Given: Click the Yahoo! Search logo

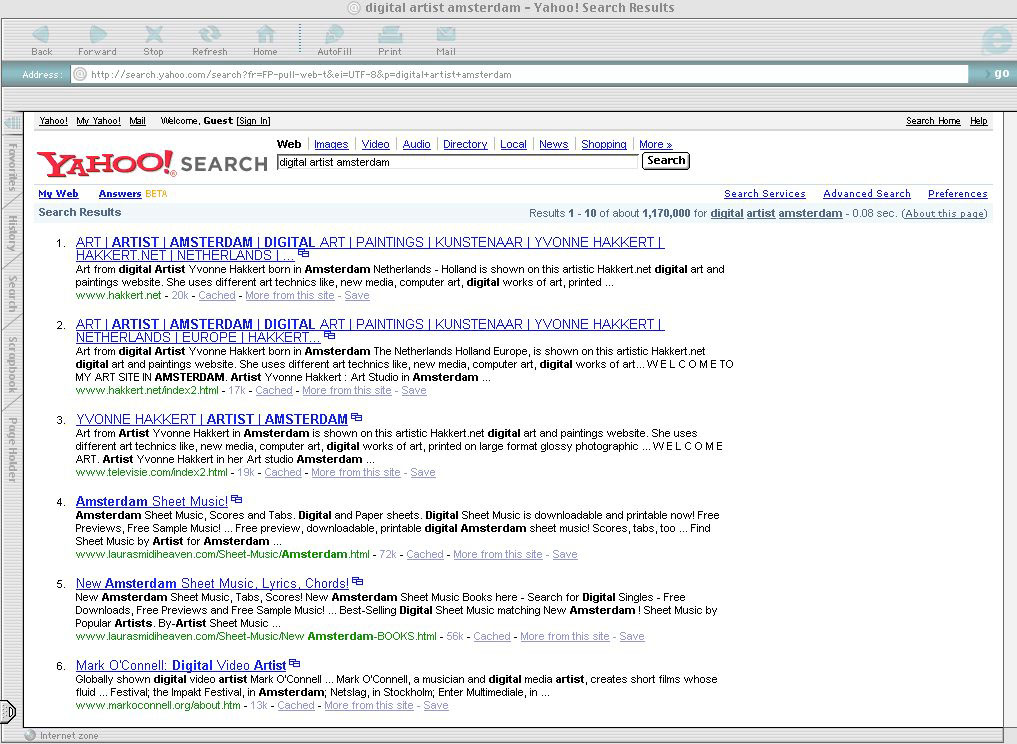Looking at the screenshot, I should [152, 163].
